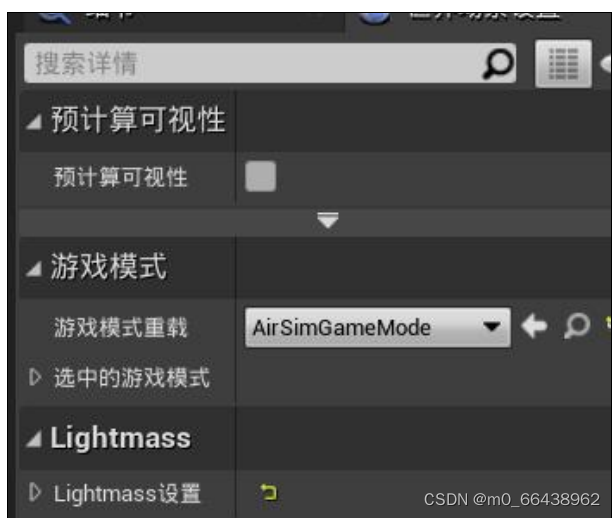Collapse the 游戏模式 section triangle

[x=34, y=269]
